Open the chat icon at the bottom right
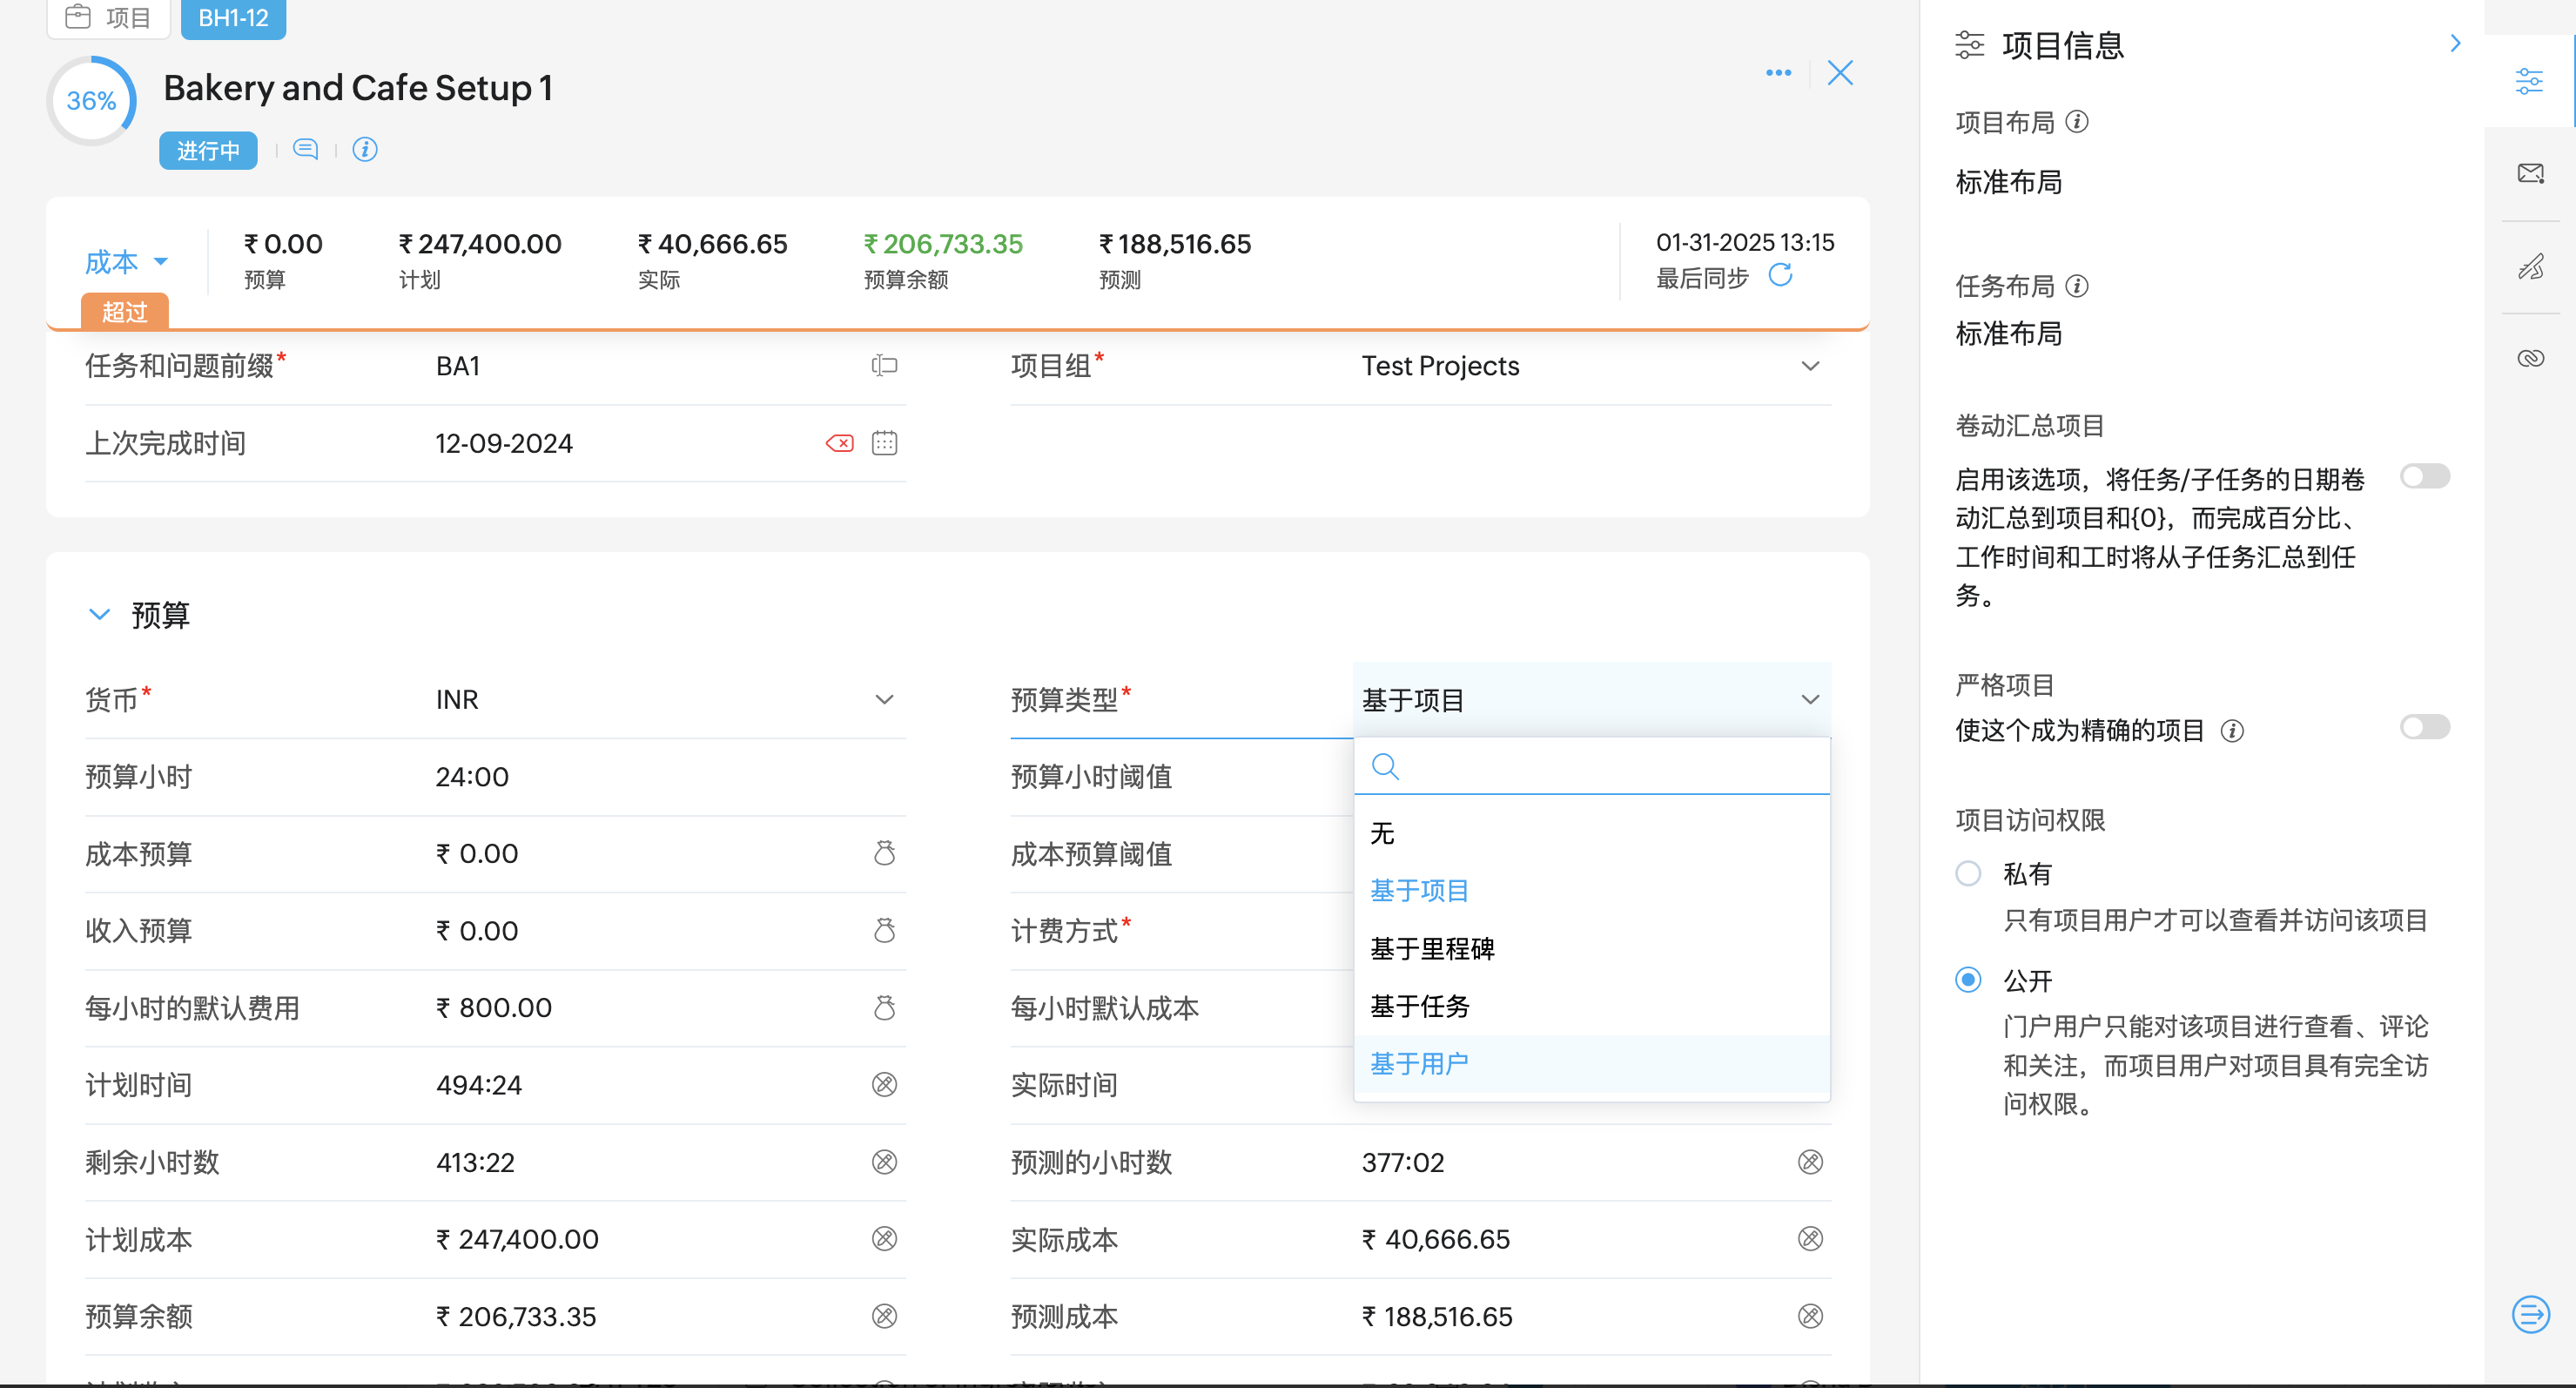Viewport: 2576px width, 1388px height. [2530, 1314]
